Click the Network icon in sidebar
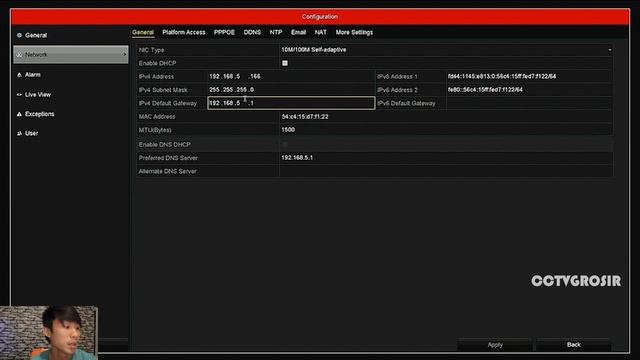This screenshot has width=640, height=360. coord(19,55)
